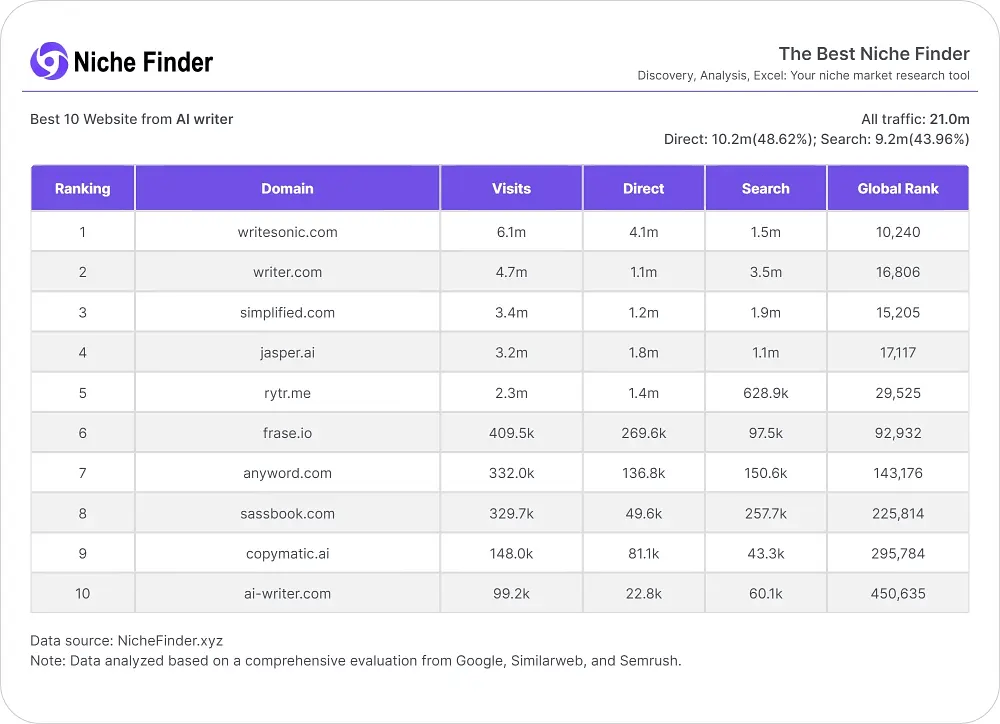The height and width of the screenshot is (724, 1000).
Task: Click simplified.com in the table
Action: [x=287, y=312]
